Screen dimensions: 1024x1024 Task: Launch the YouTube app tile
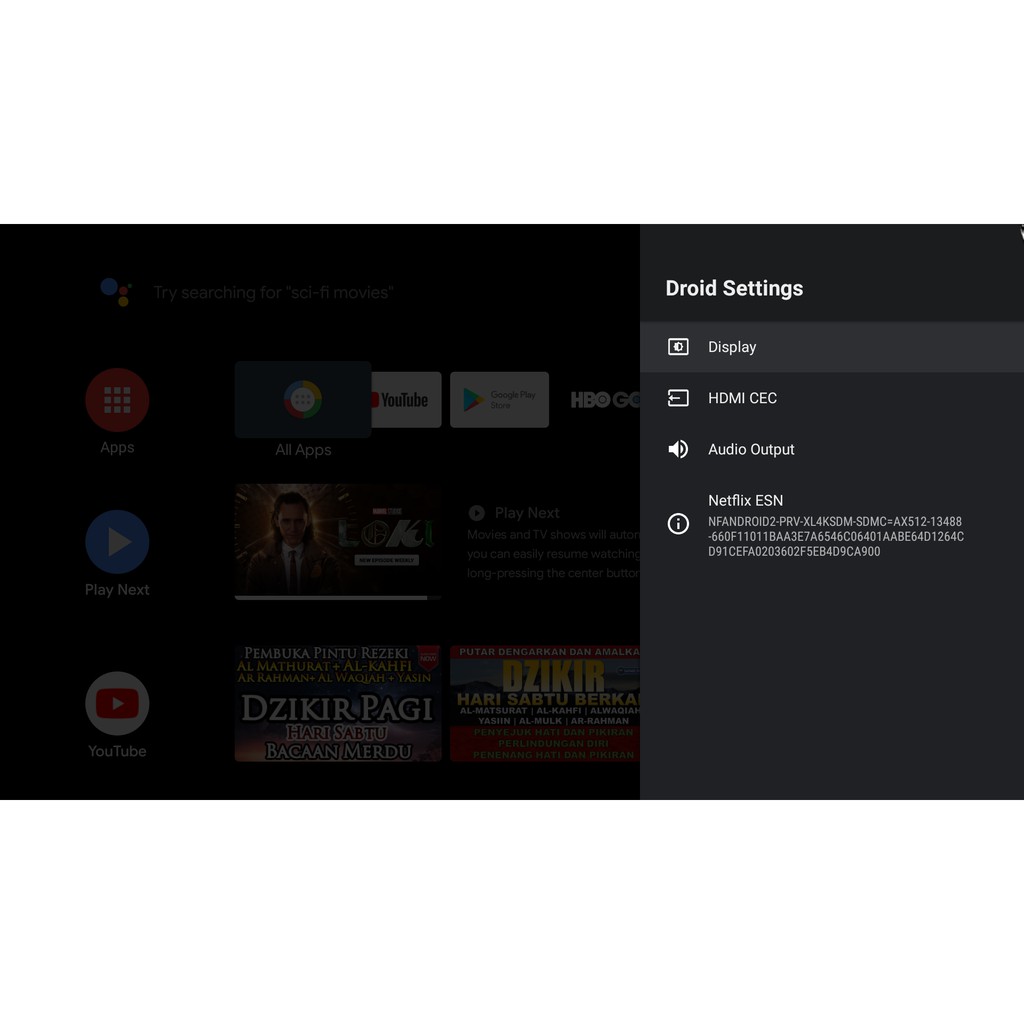tap(406, 400)
